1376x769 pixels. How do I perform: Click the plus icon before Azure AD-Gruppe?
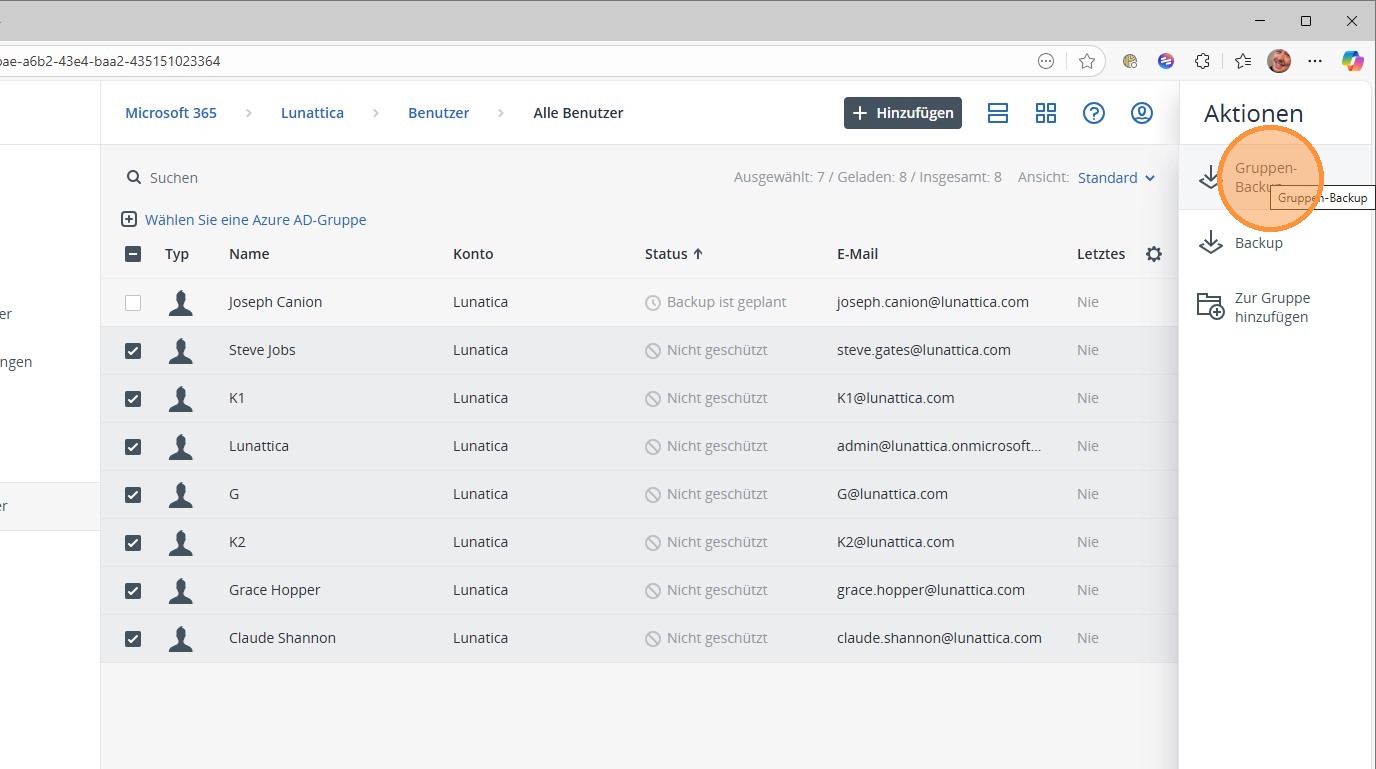coord(129,219)
